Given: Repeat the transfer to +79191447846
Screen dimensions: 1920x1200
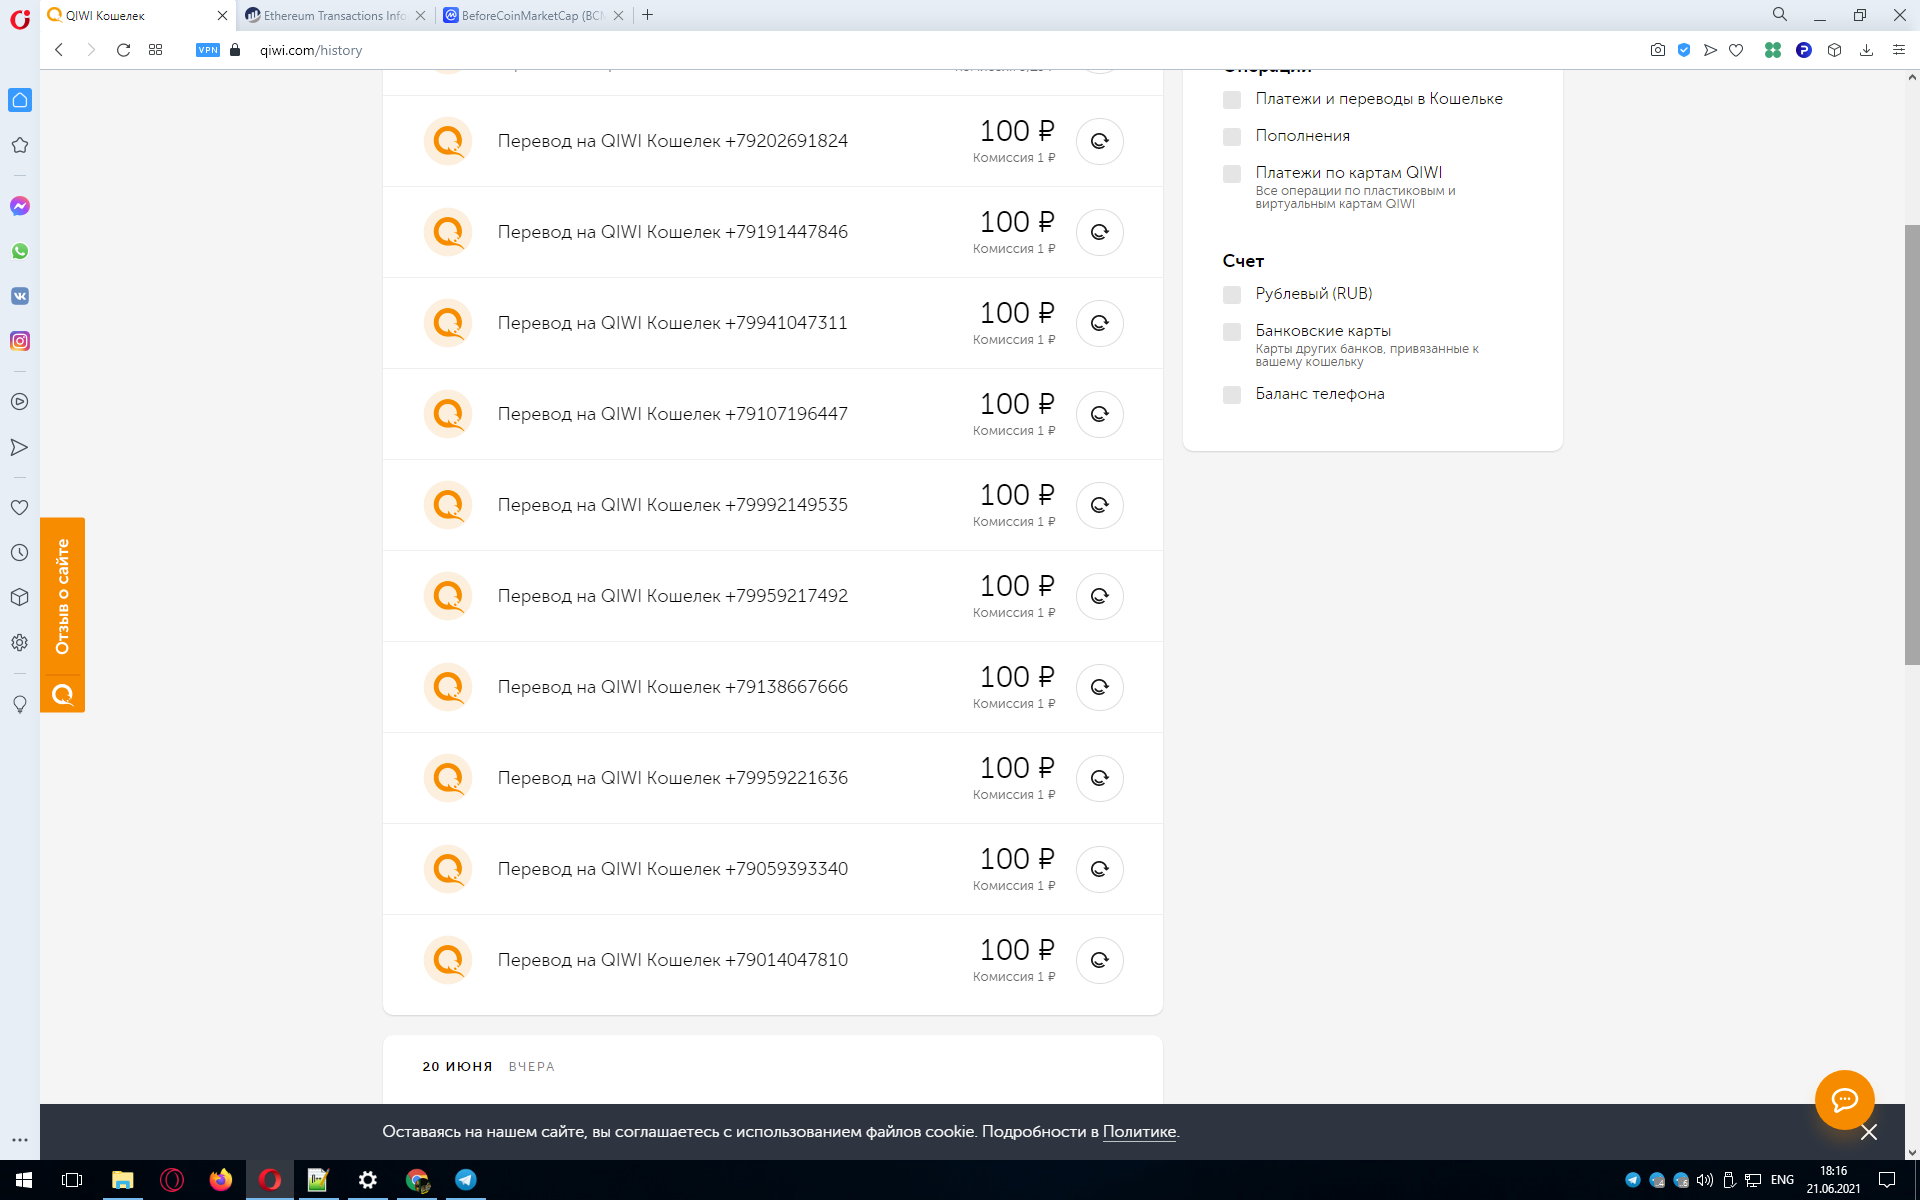Looking at the screenshot, I should [1099, 232].
